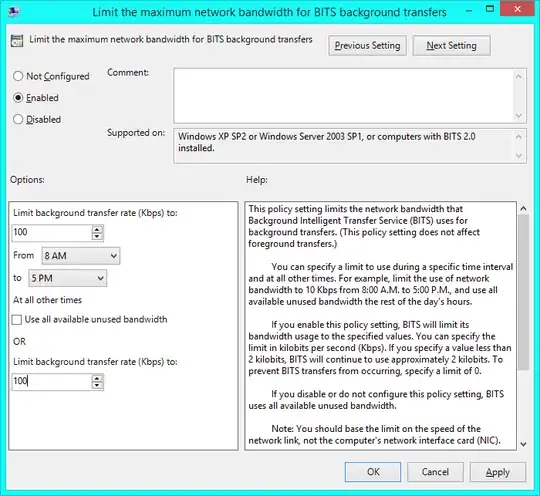Click the Supported on text about Windows XP SP2
540x496 pixels.
[x=326, y=142]
